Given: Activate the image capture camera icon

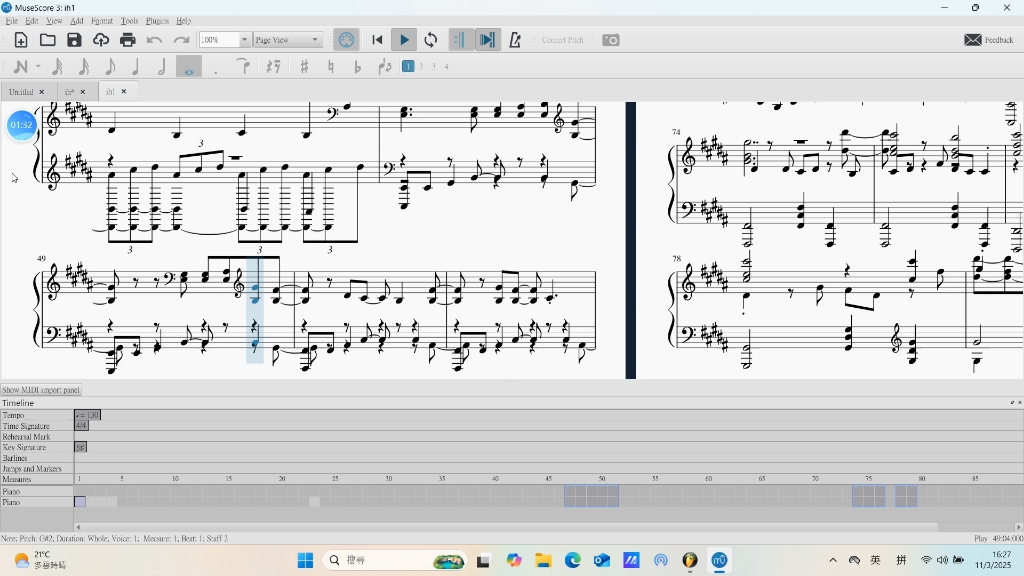Looking at the screenshot, I should [x=611, y=40].
